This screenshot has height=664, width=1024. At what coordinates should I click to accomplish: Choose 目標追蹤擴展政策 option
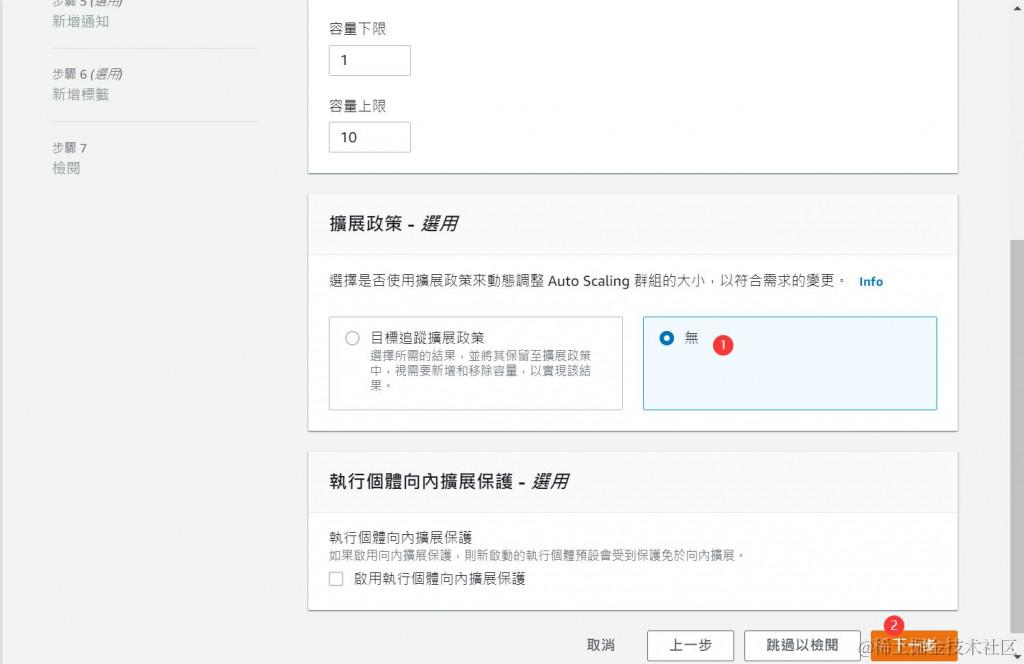(352, 338)
